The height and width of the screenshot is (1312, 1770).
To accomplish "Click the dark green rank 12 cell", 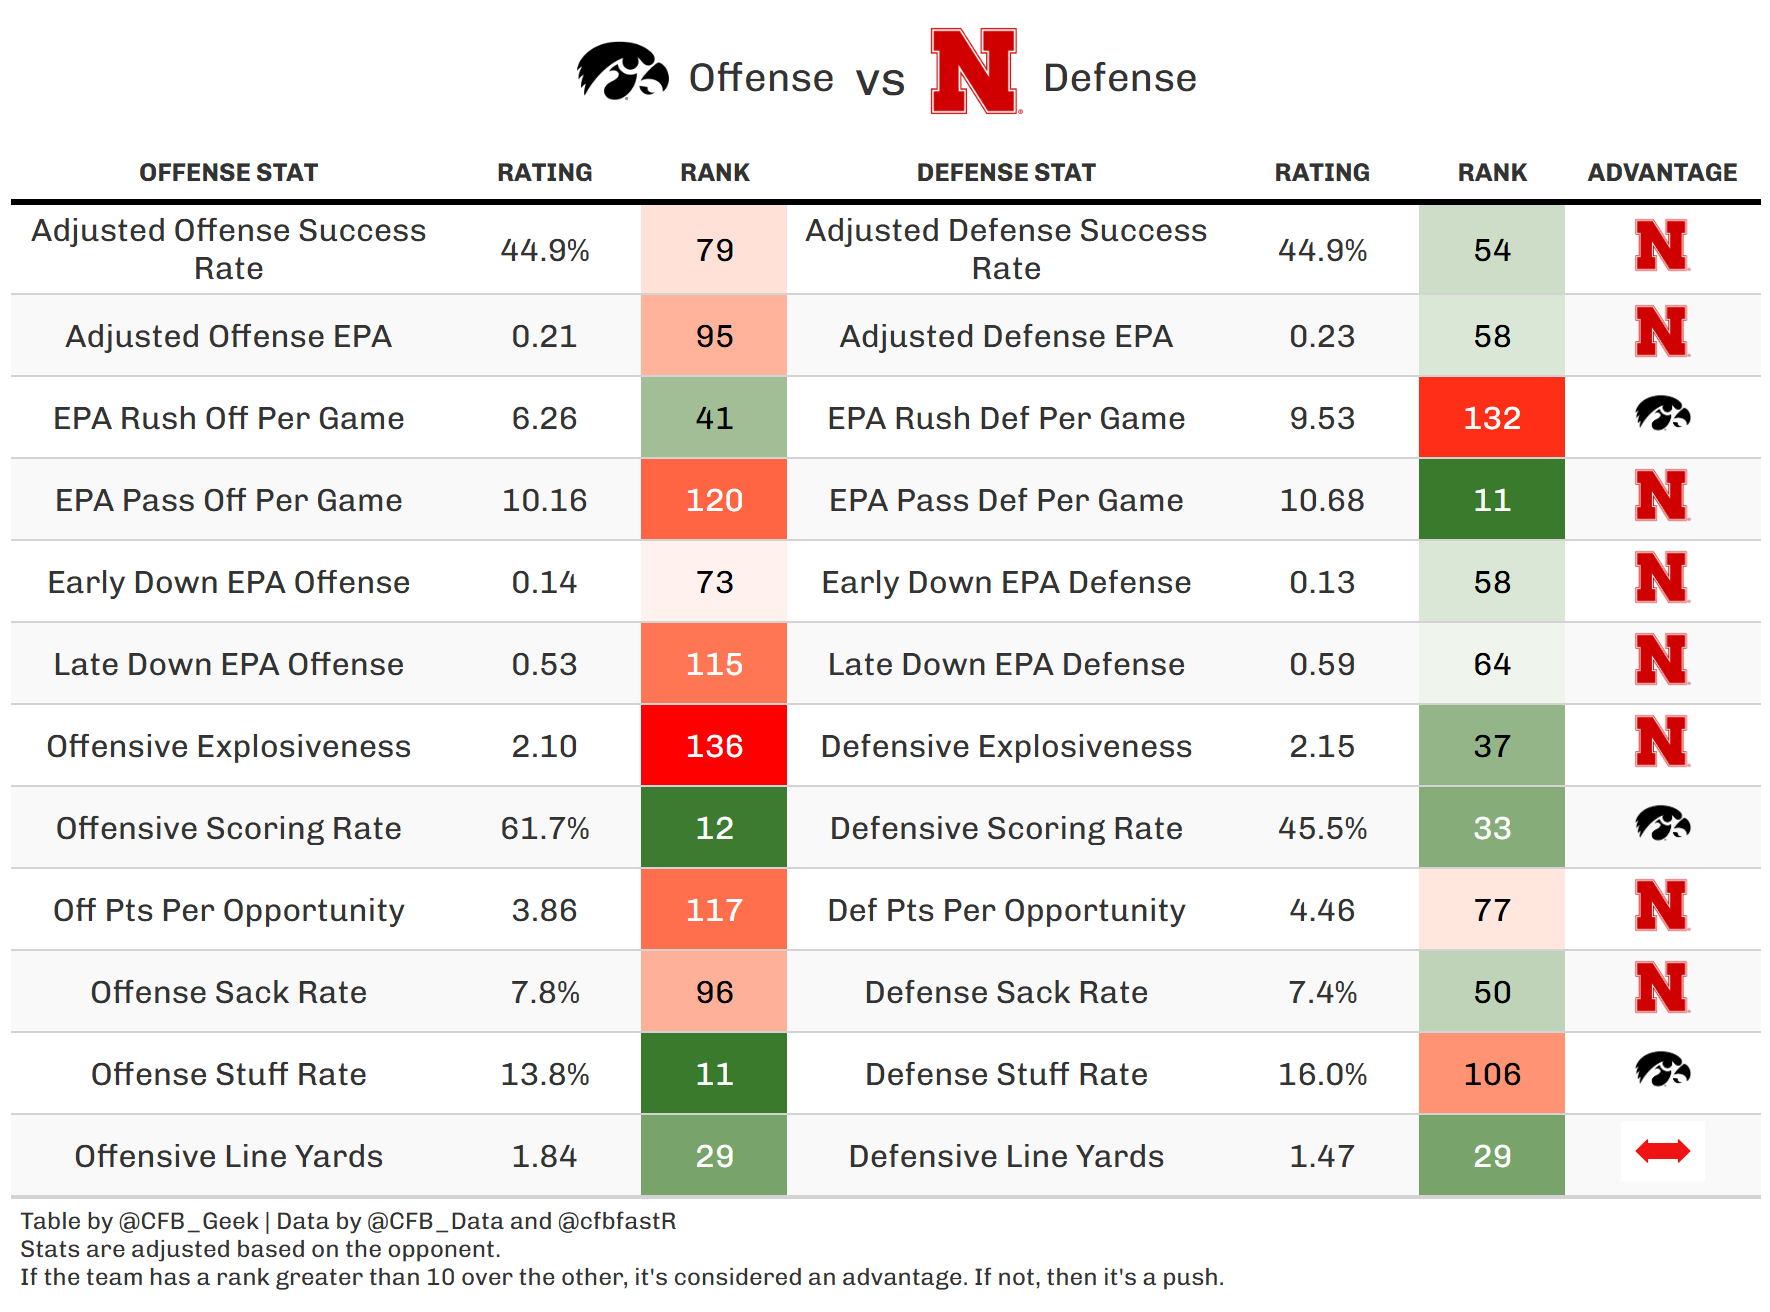I will [714, 828].
